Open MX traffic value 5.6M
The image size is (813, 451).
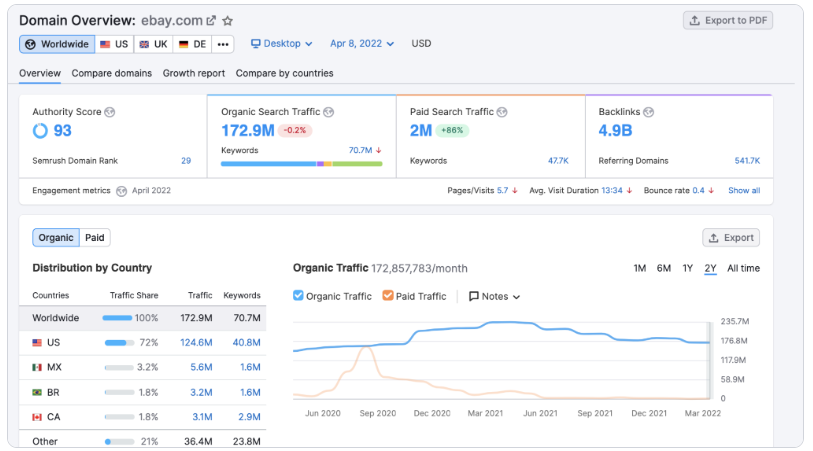click(201, 368)
